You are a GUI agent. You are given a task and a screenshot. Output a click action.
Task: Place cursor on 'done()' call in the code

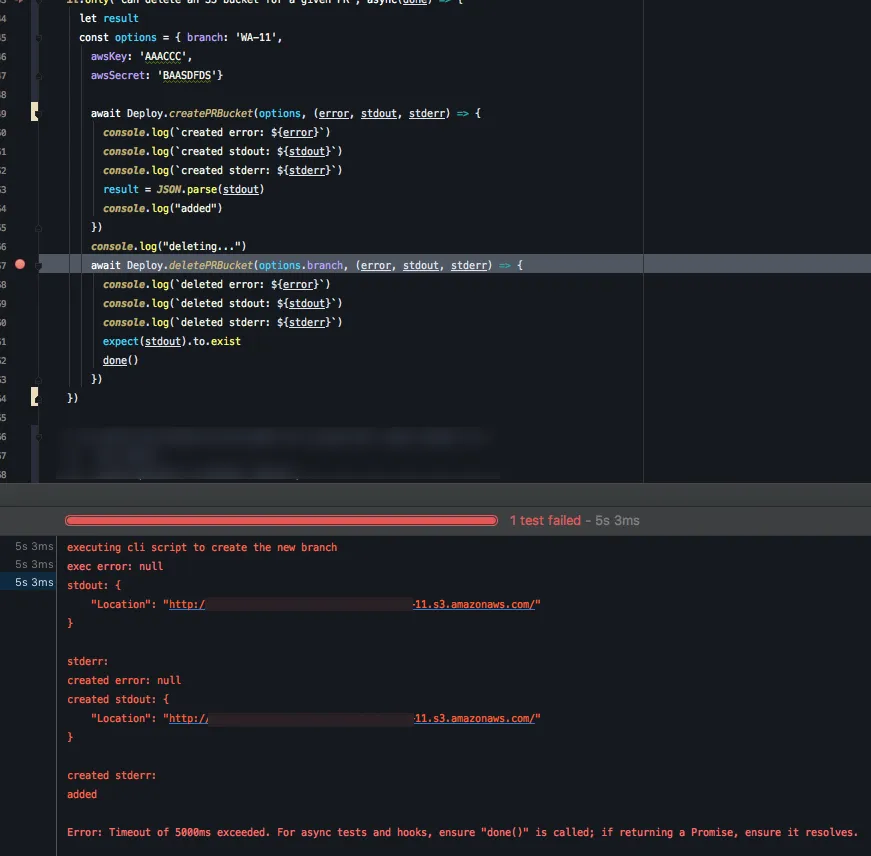pyautogui.click(x=121, y=361)
